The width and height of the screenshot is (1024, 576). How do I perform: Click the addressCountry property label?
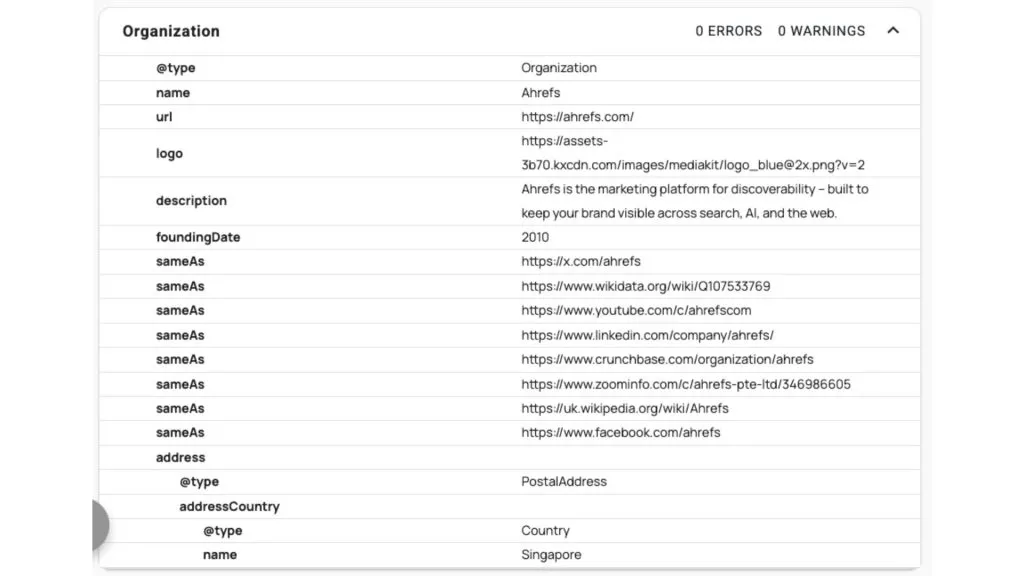point(229,506)
